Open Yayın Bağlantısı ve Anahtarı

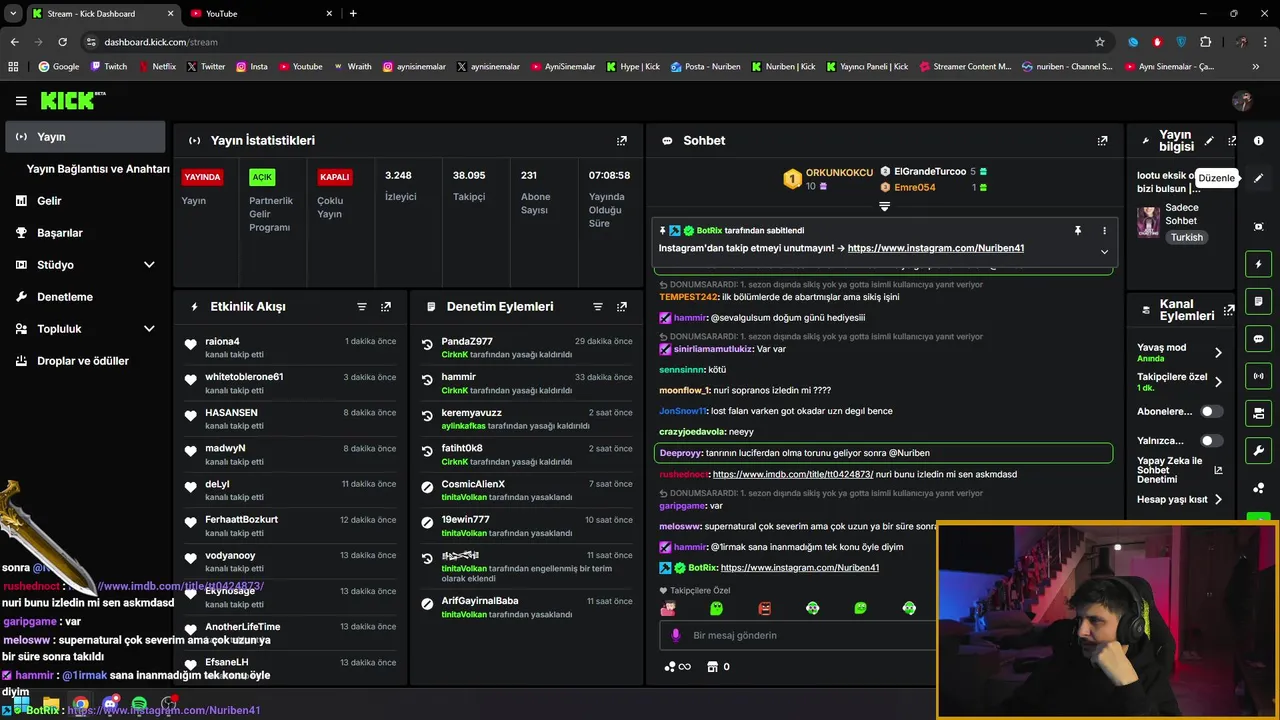98,169
